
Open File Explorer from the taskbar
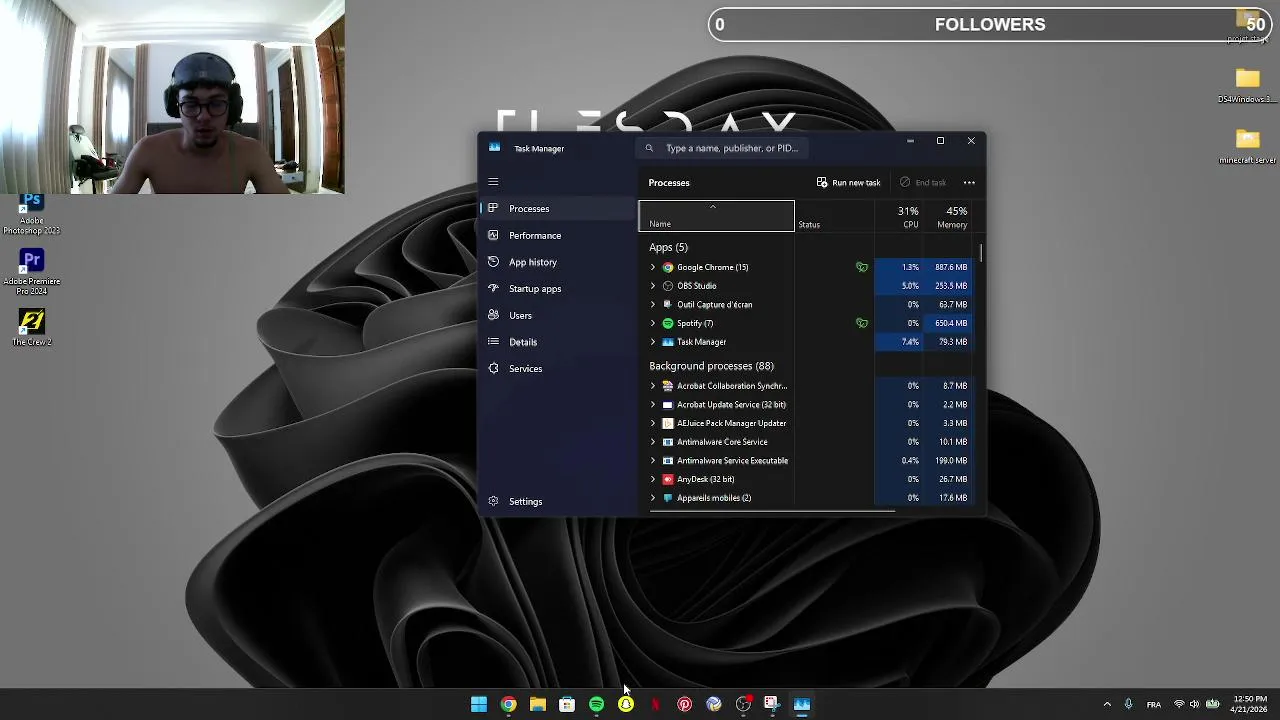pos(538,705)
